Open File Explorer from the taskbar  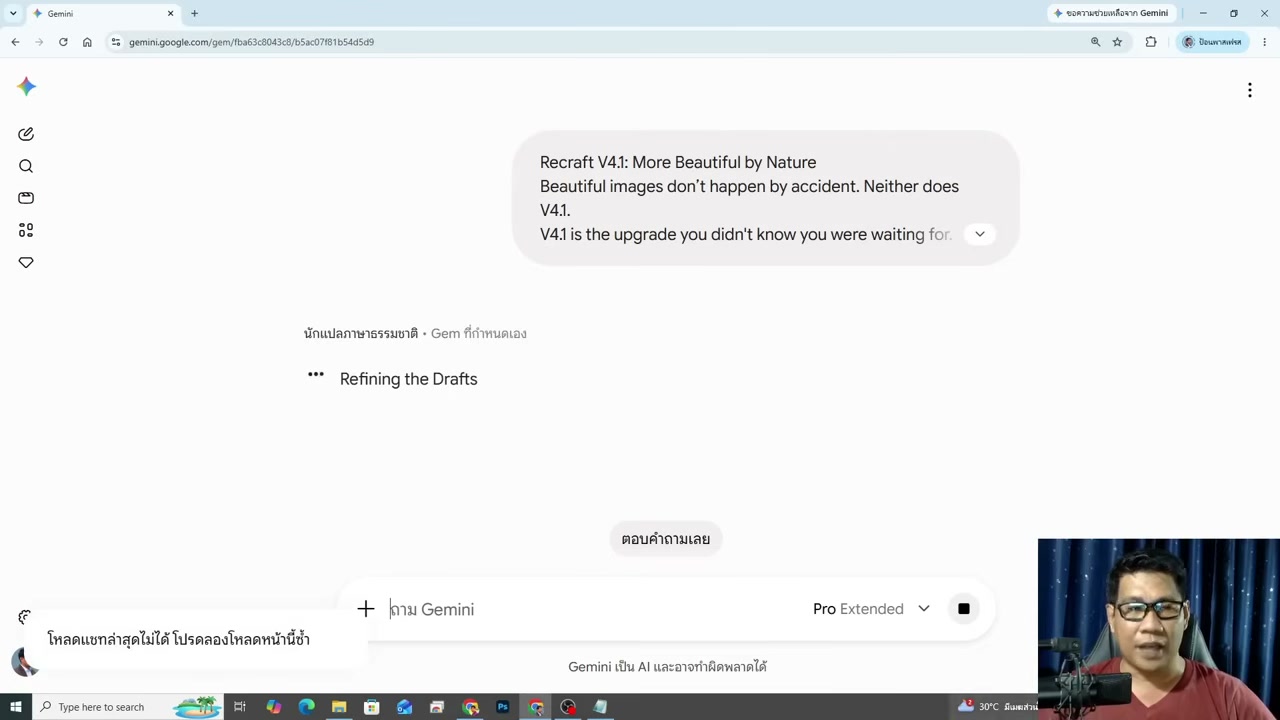pos(339,707)
